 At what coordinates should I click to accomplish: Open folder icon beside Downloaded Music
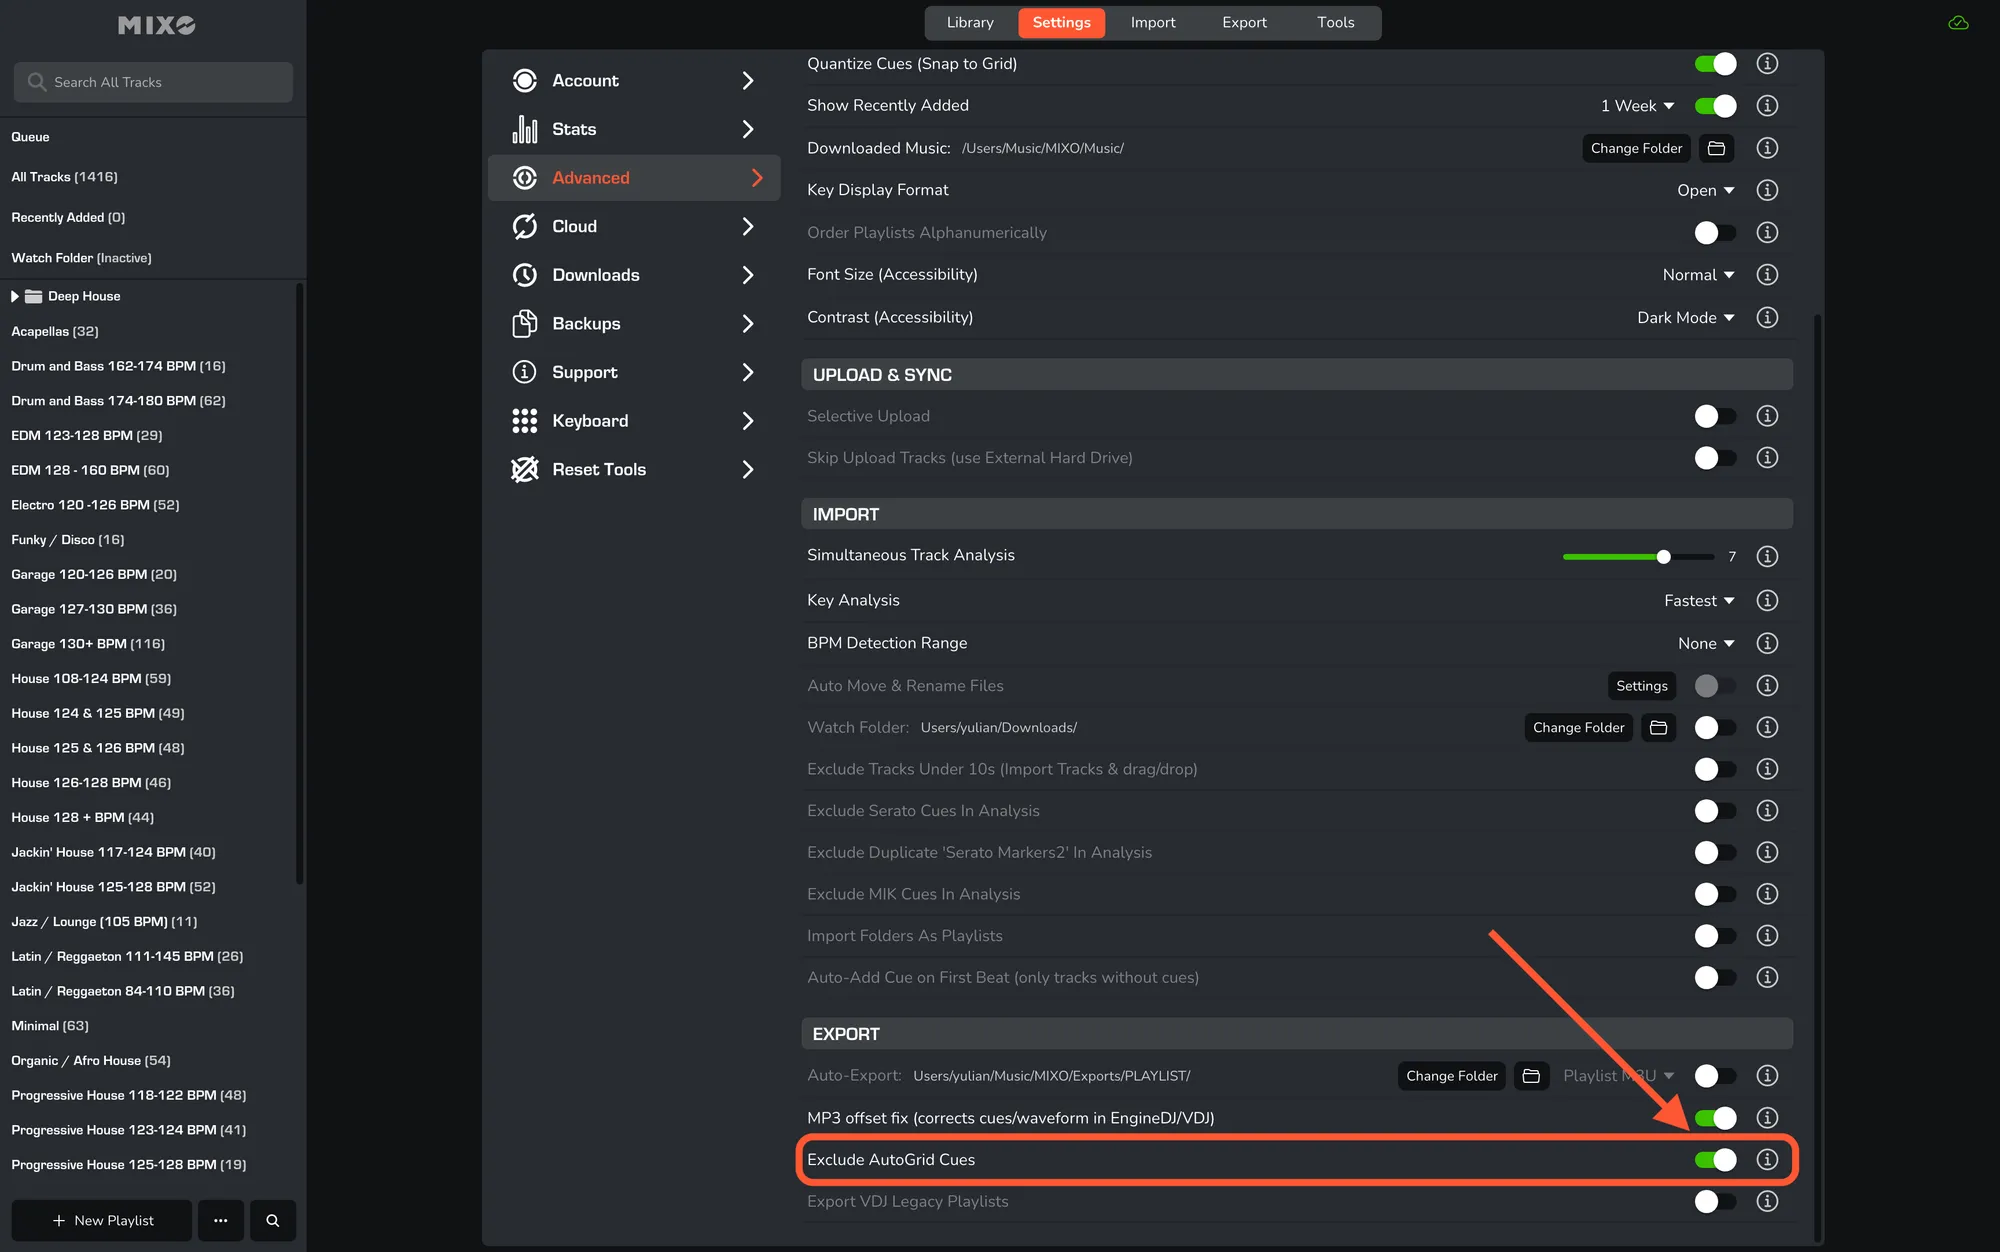point(1716,148)
